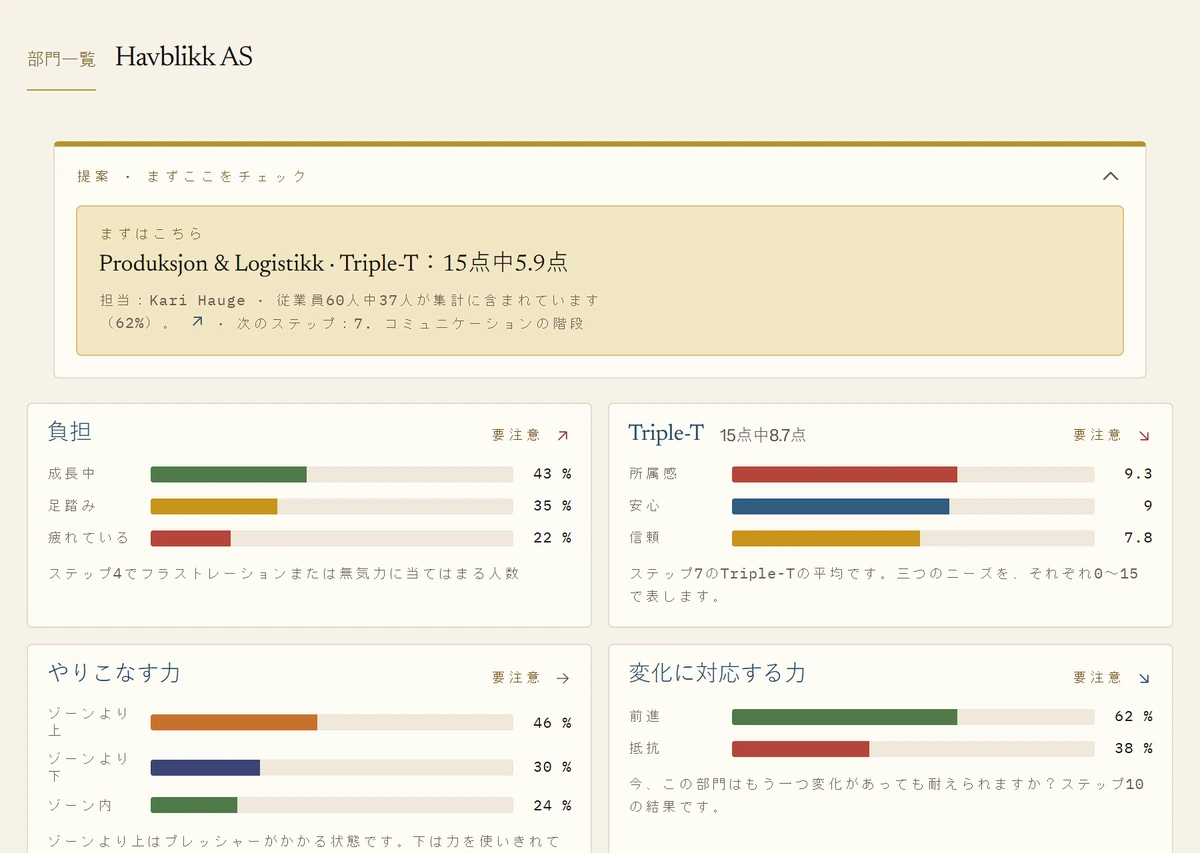Click the 要注意 label in 変化に対応する力 card

tap(1098, 678)
